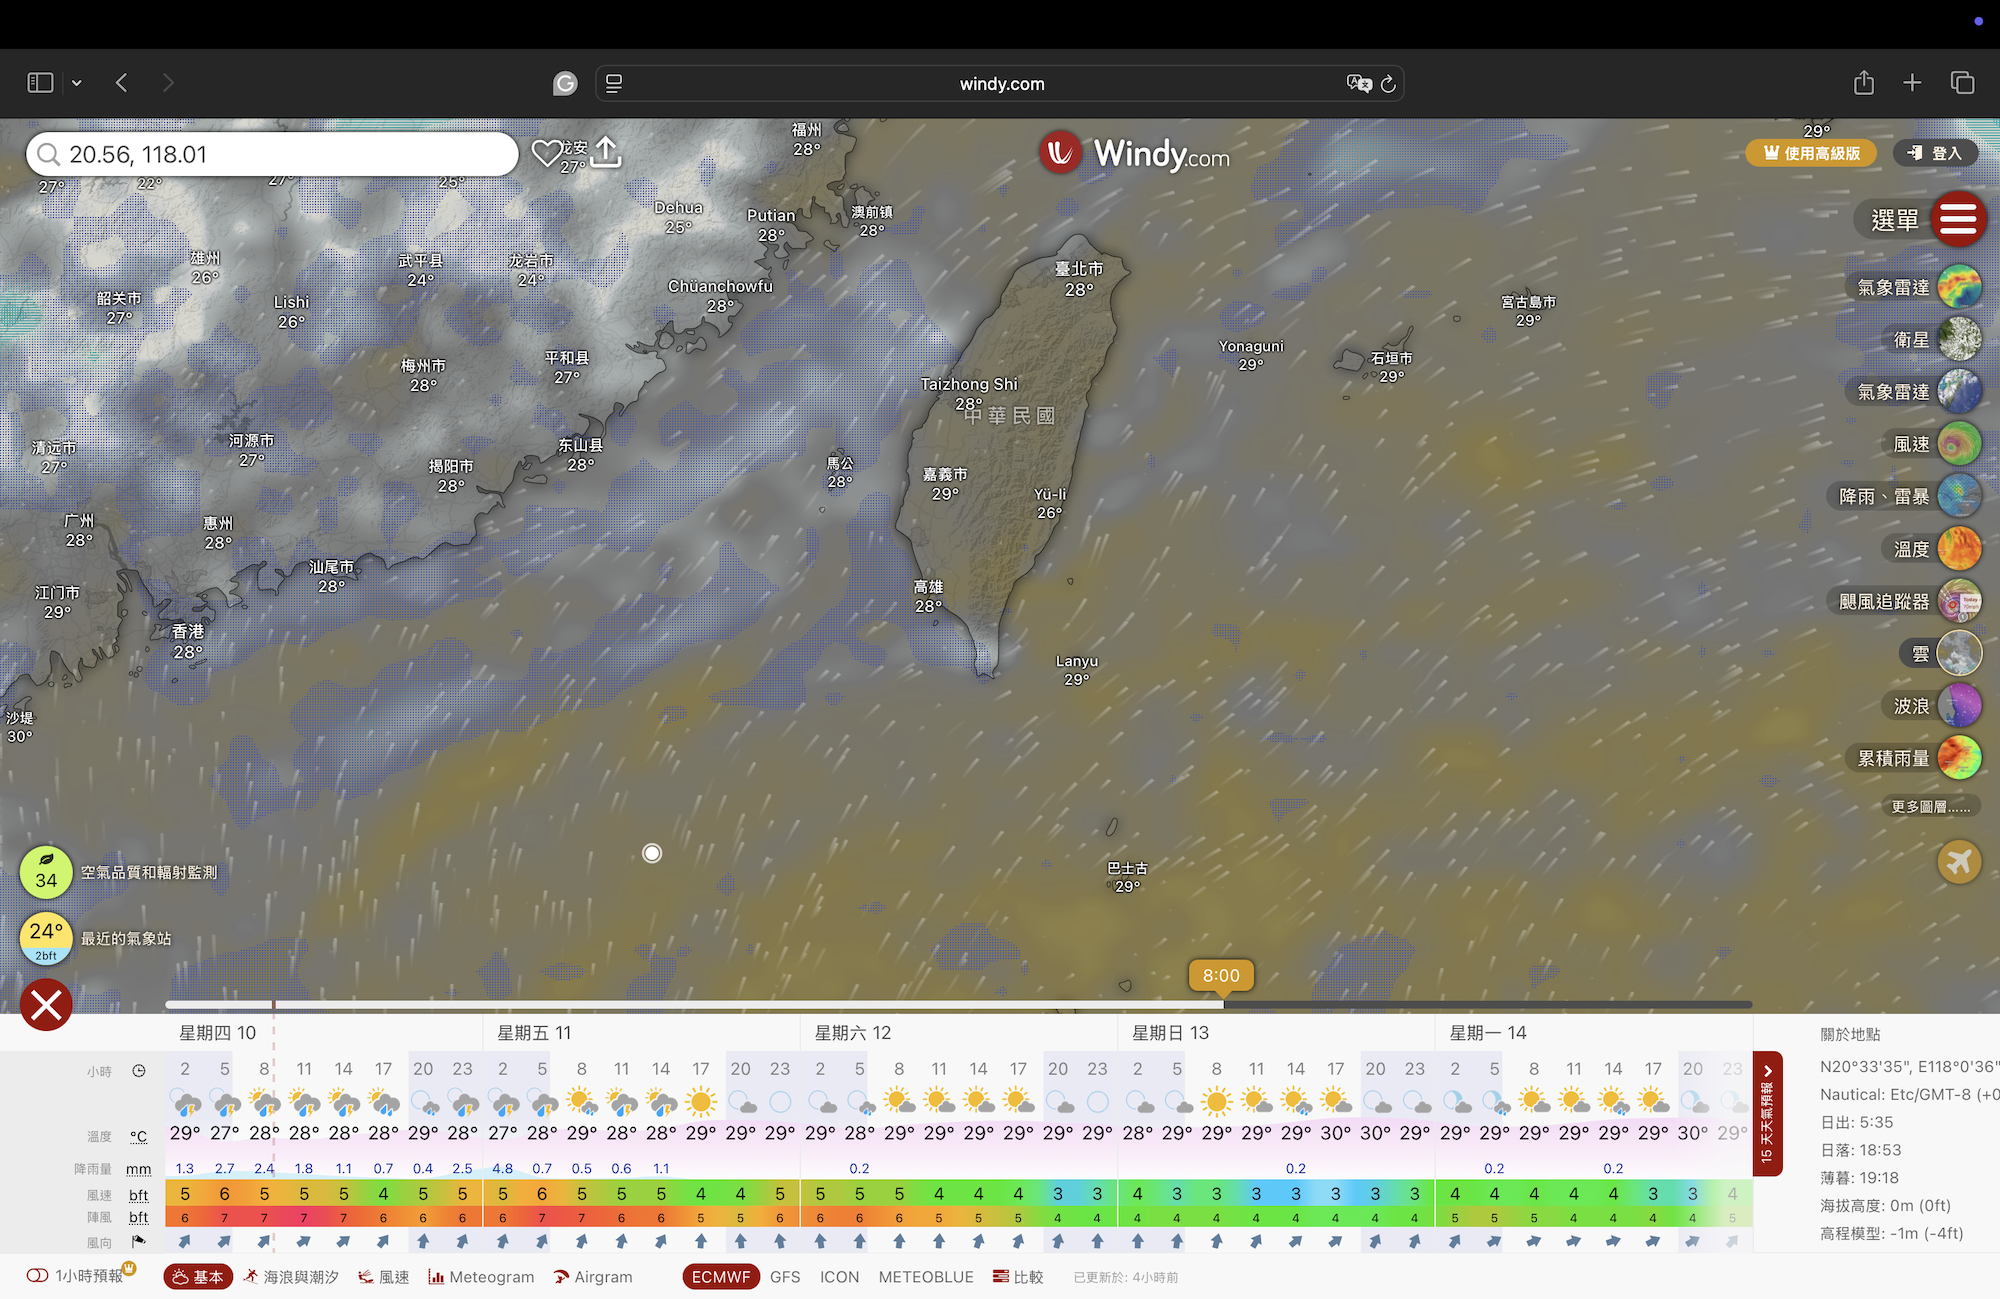Image resolution: width=2000 pixels, height=1299 pixels.
Task: Open Safari sidebar dropdown chevron
Action: click(76, 83)
